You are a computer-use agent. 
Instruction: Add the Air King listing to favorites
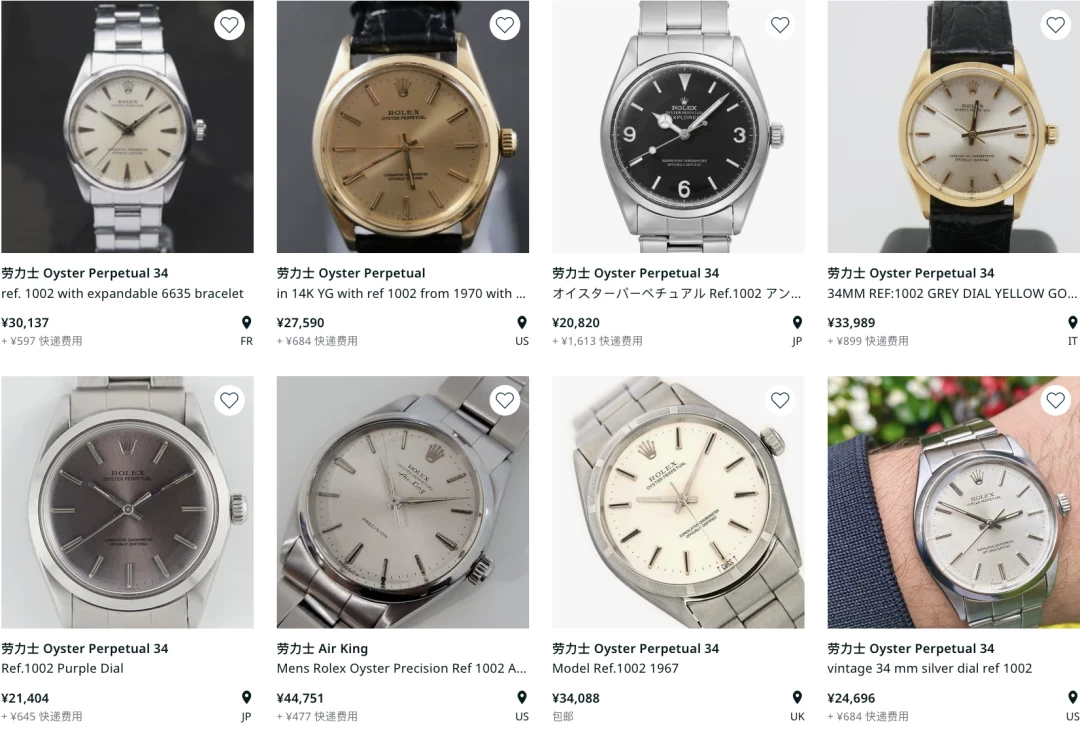[x=505, y=401]
